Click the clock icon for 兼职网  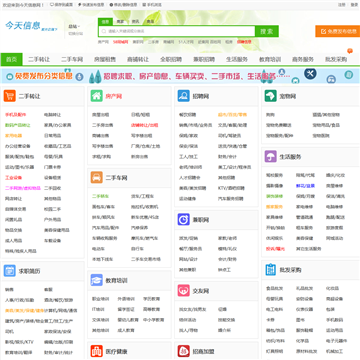coord(184,220)
